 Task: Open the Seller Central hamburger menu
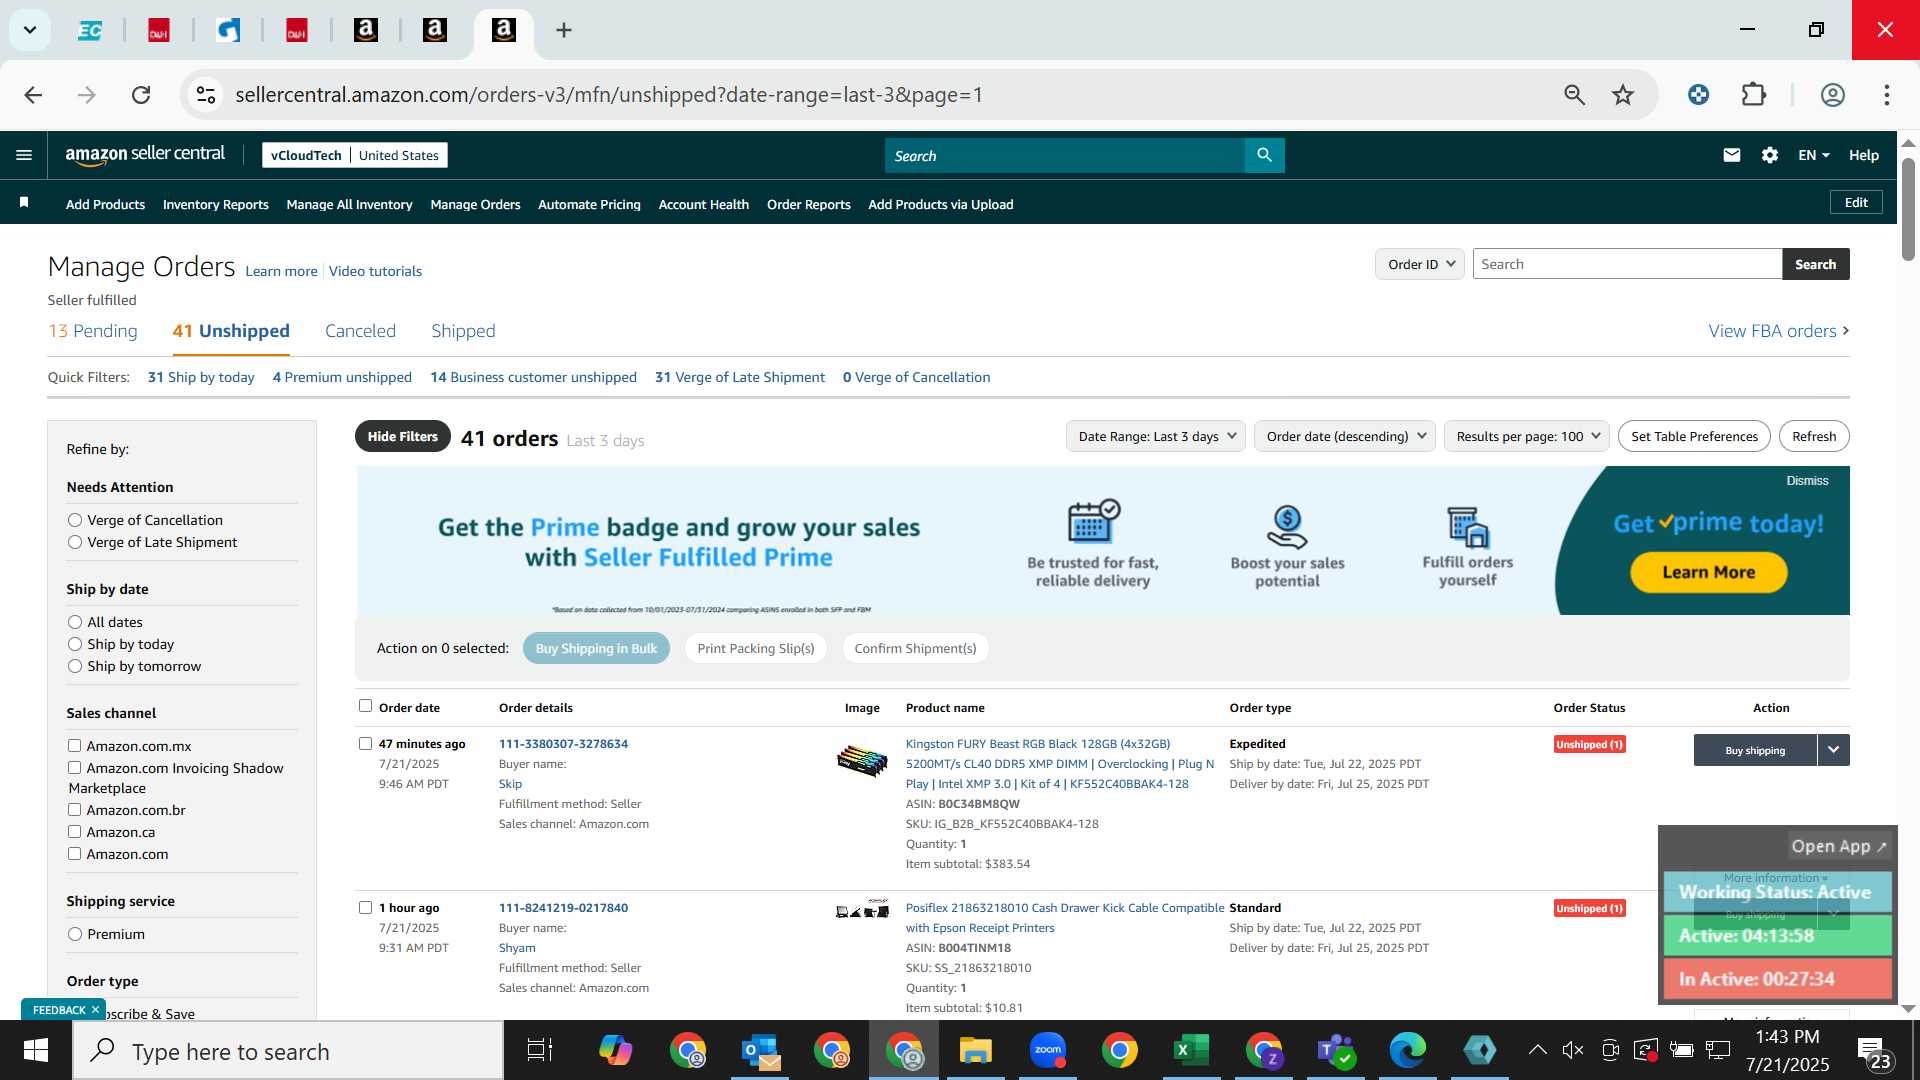(x=24, y=155)
